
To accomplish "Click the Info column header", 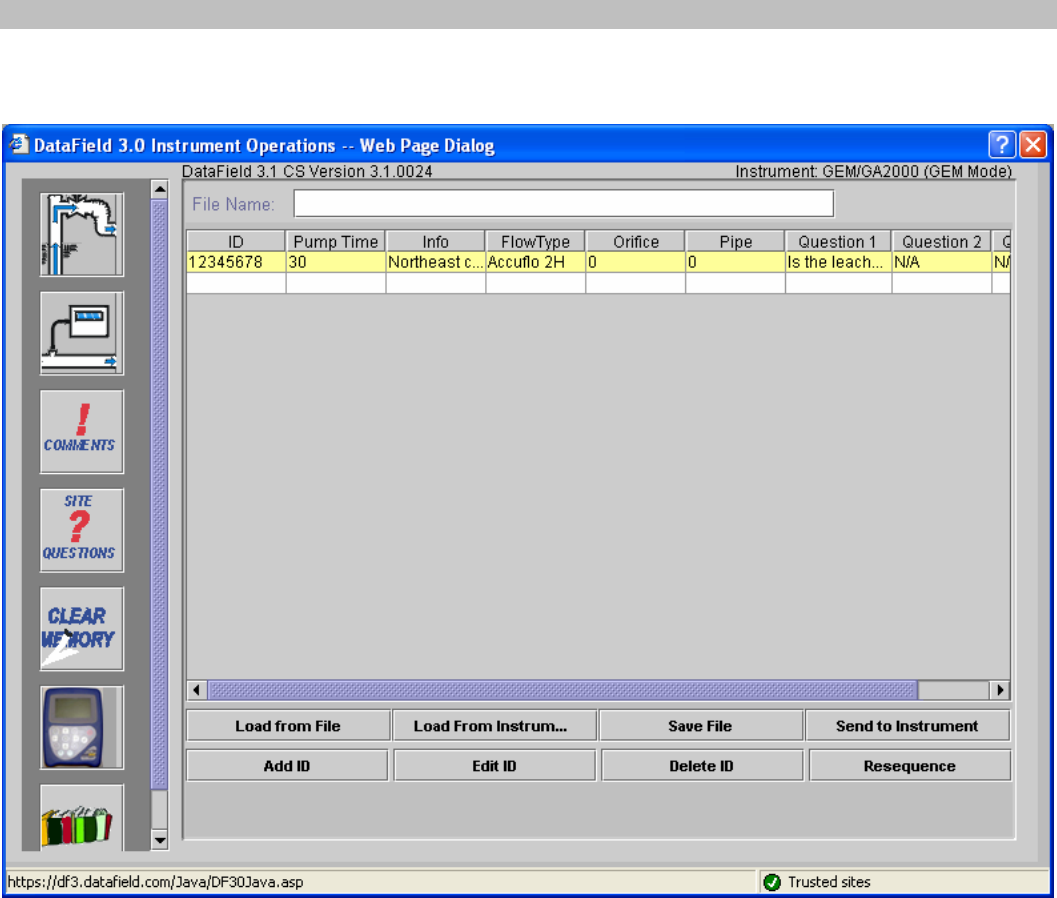I will (x=435, y=241).
